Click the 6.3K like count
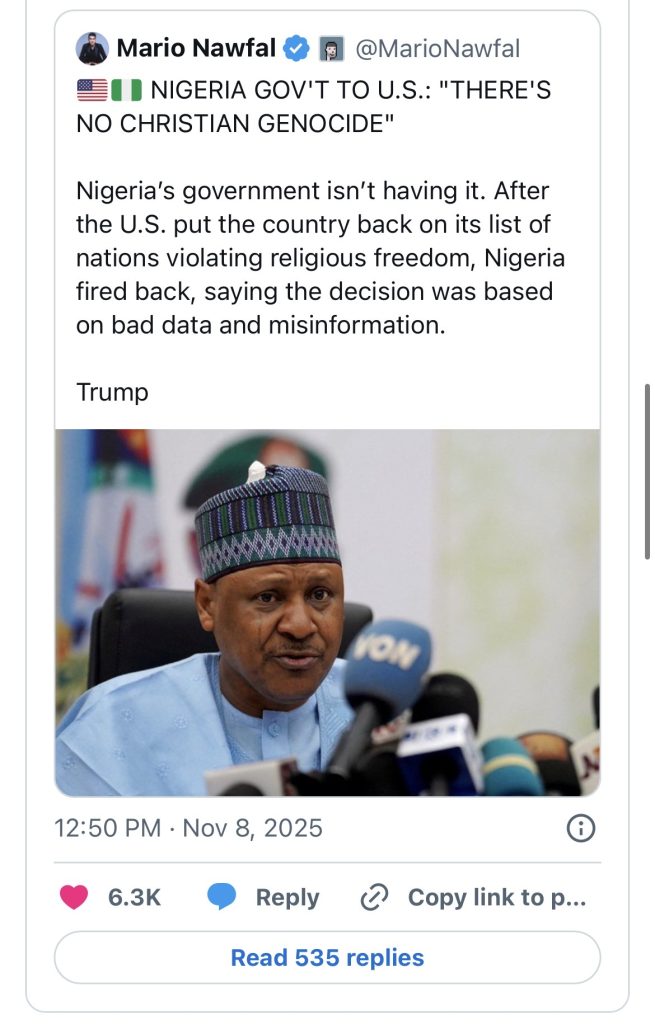This screenshot has width=655, height=1024. 134,897
